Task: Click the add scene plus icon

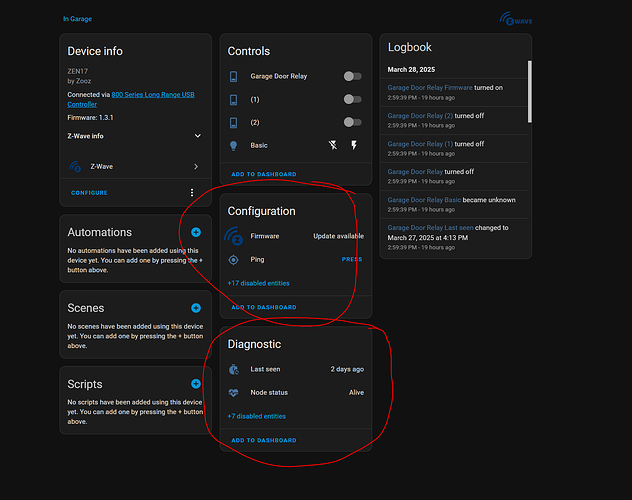Action: (196, 308)
